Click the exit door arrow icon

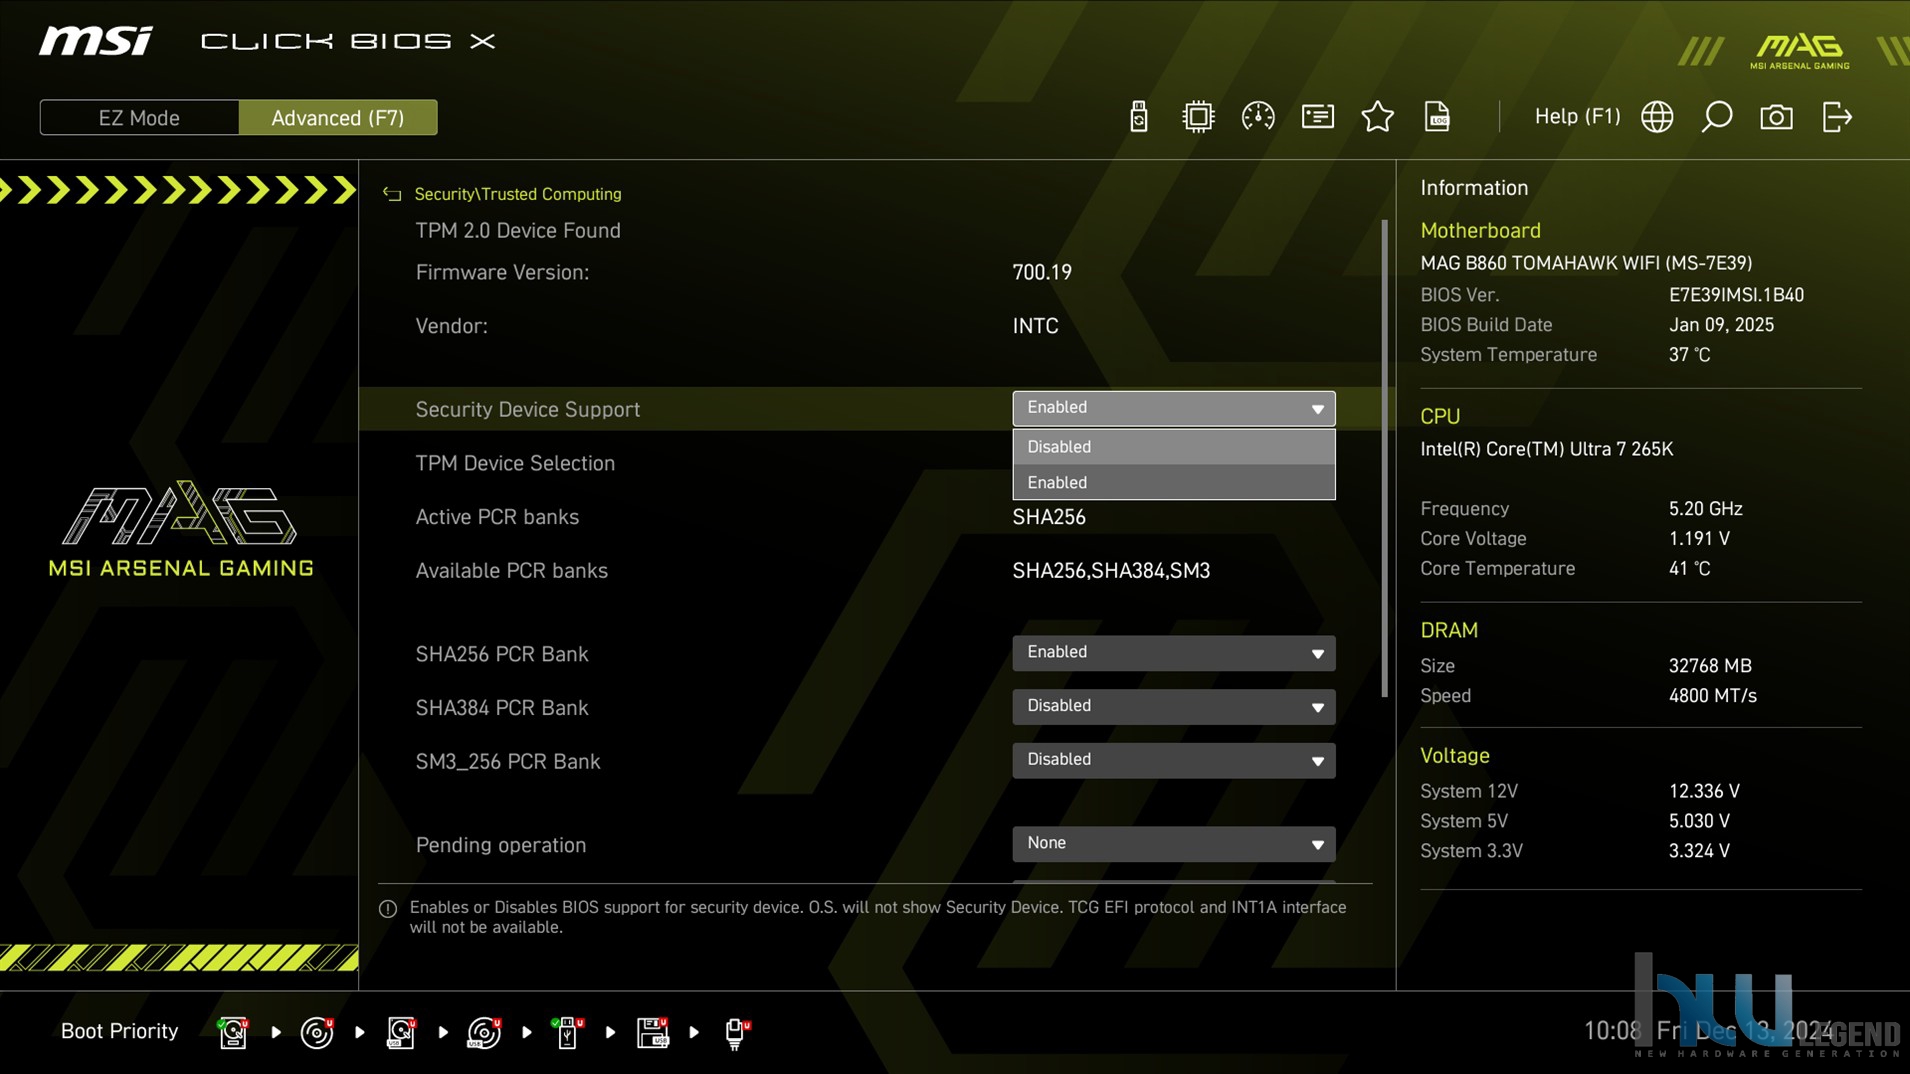pyautogui.click(x=1837, y=117)
